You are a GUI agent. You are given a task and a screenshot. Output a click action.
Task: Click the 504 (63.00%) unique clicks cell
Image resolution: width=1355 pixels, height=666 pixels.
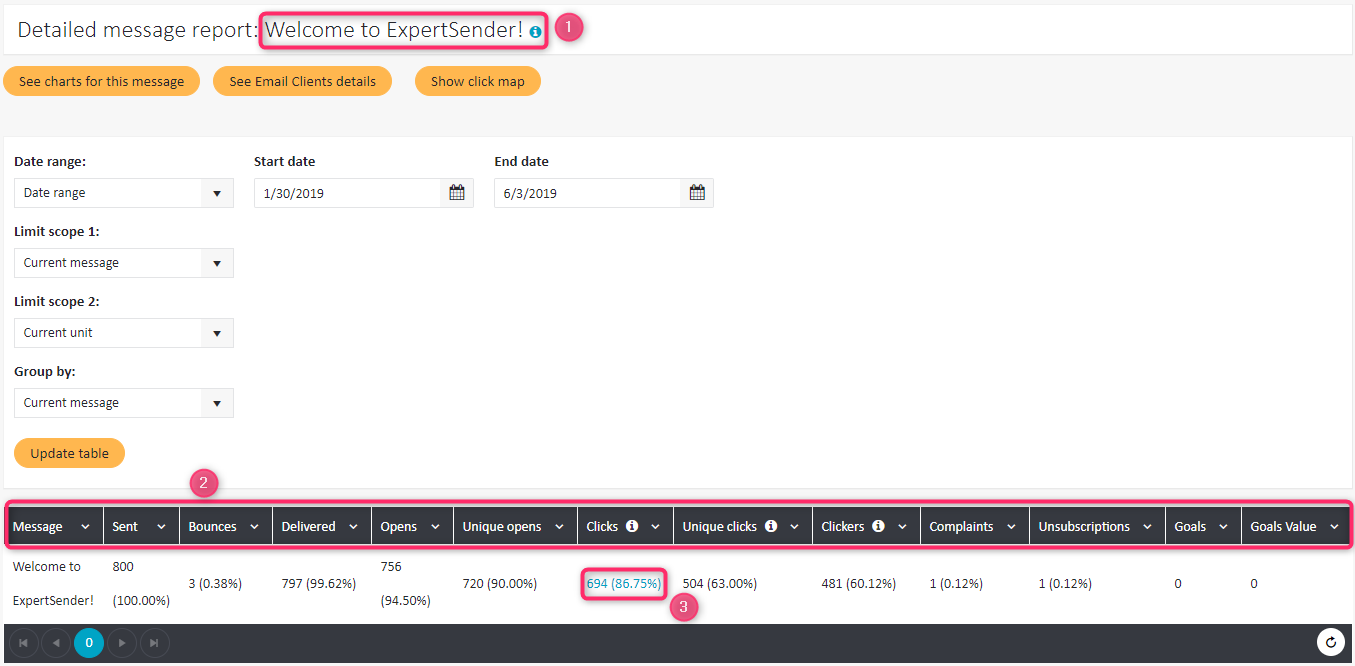(719, 583)
